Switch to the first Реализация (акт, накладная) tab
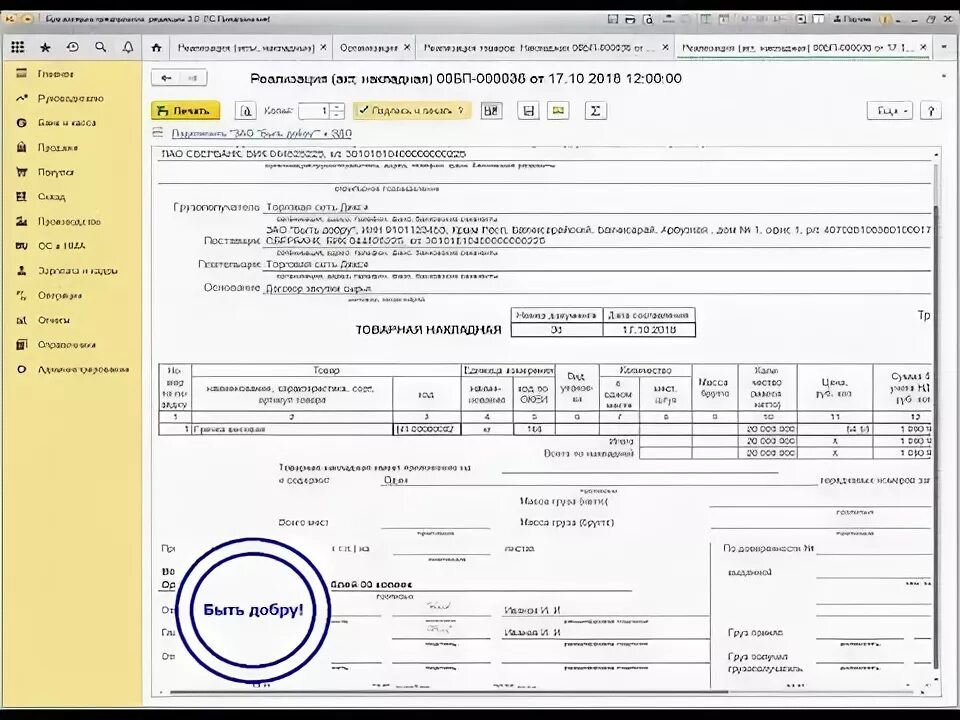This screenshot has height=720, width=960. pyautogui.click(x=246, y=47)
